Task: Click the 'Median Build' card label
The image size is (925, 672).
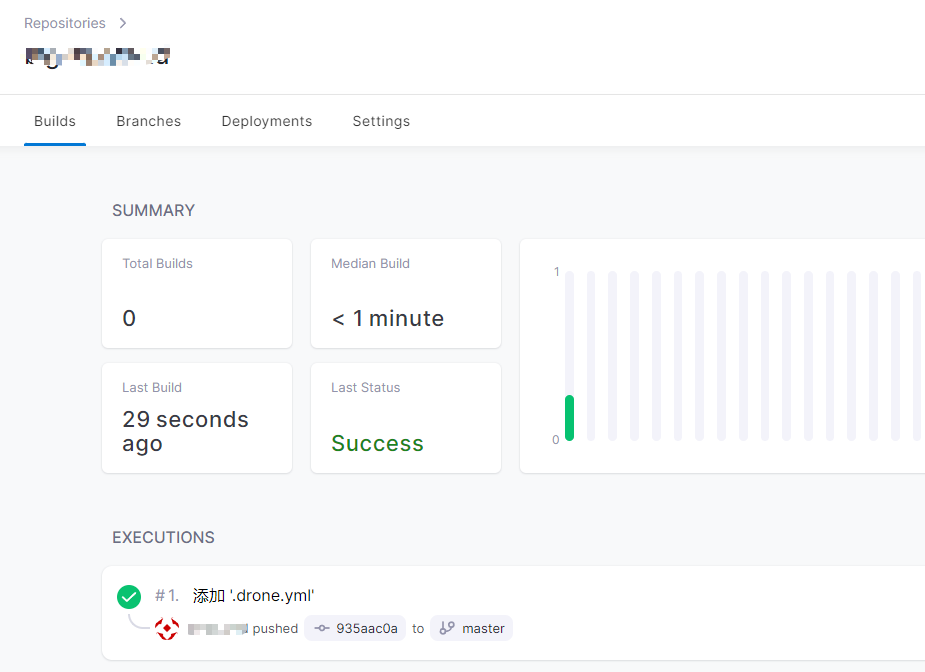Action: pyautogui.click(x=370, y=264)
